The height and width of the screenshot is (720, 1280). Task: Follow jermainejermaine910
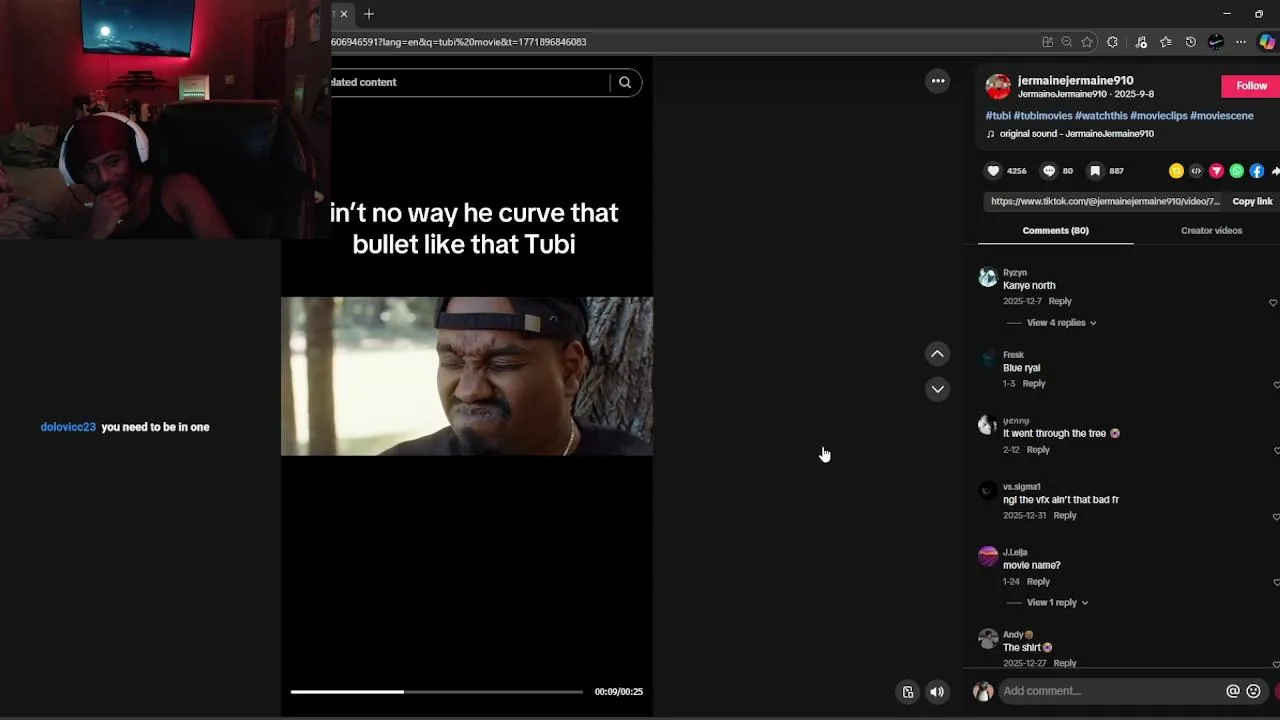point(1250,86)
